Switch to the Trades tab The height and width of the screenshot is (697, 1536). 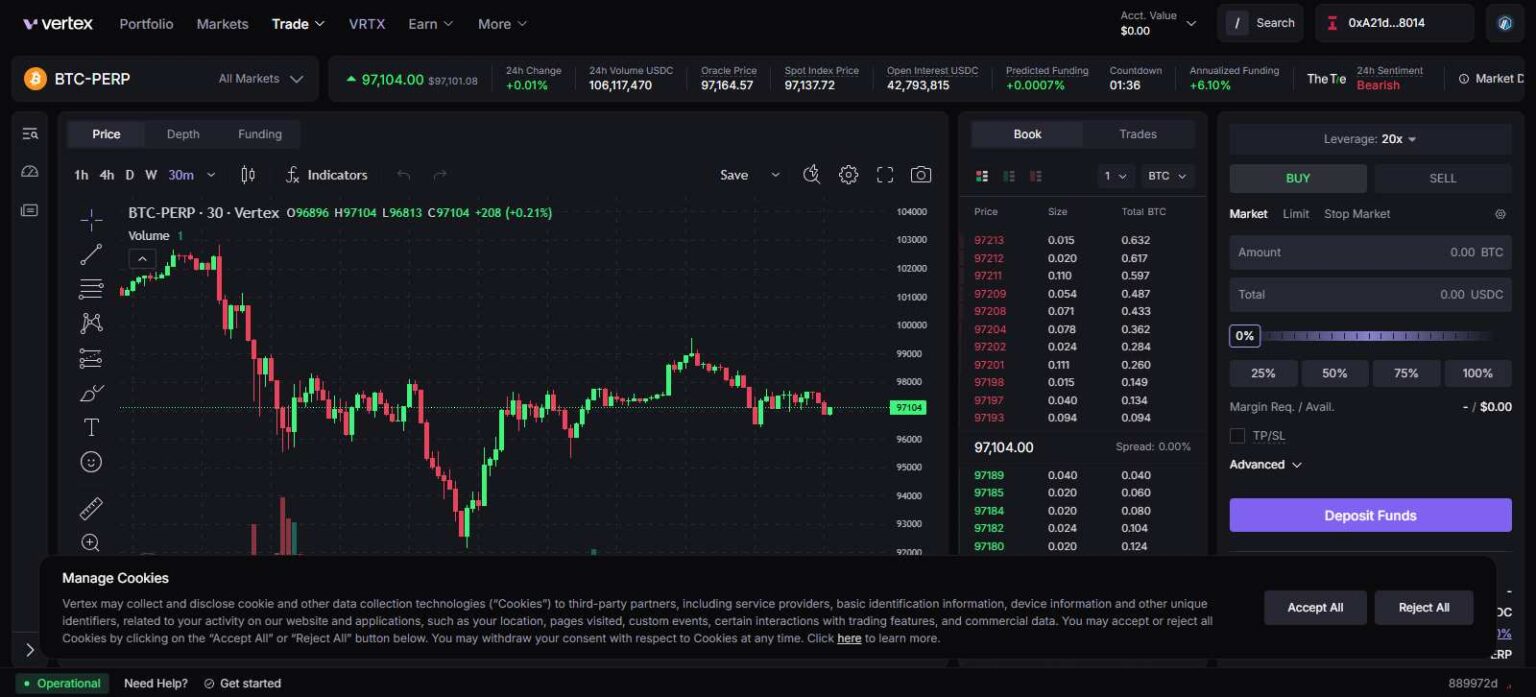click(1137, 133)
